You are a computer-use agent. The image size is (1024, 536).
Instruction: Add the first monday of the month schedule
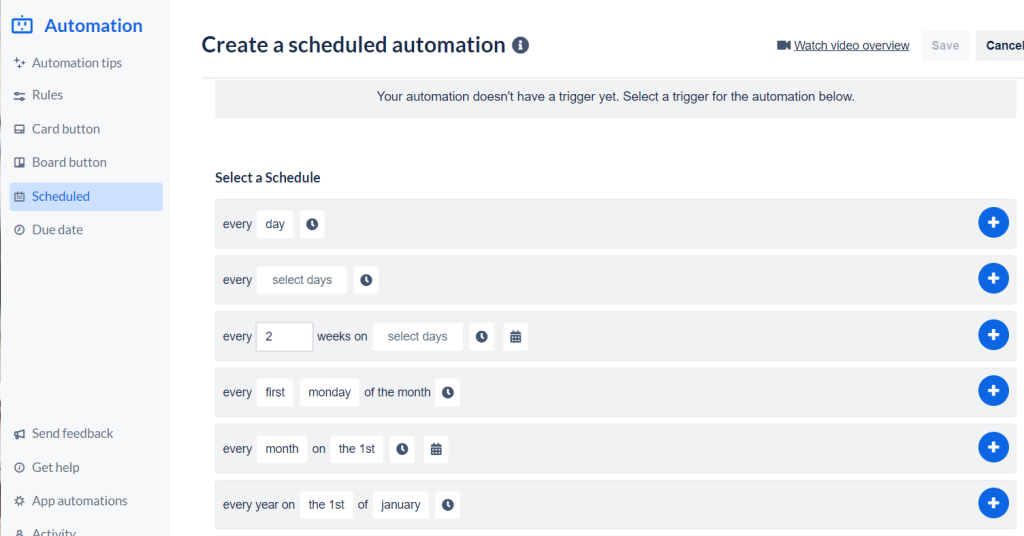[x=992, y=391]
